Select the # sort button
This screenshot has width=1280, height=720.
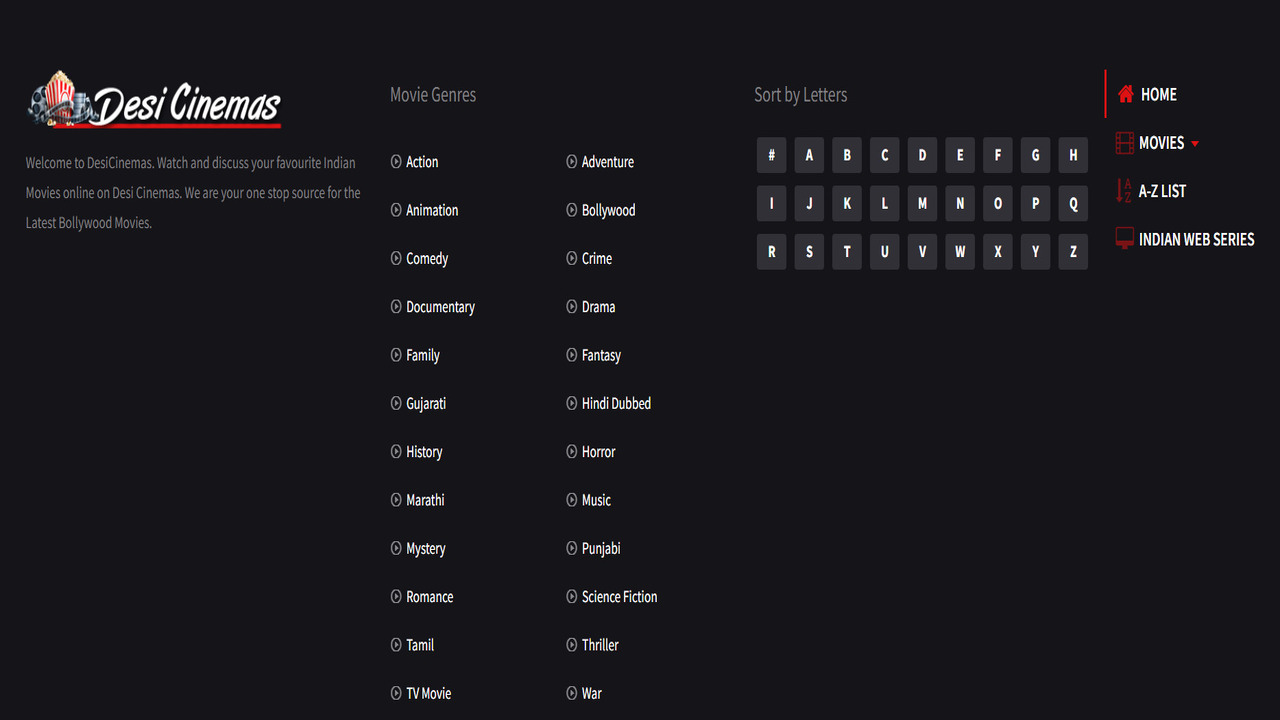(x=771, y=155)
